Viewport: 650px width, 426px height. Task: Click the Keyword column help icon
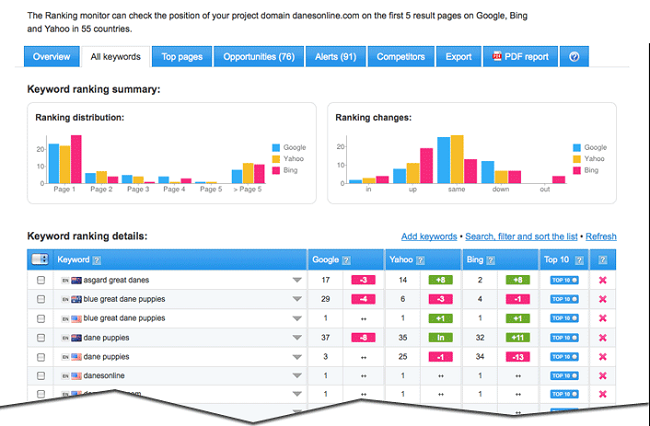point(97,260)
